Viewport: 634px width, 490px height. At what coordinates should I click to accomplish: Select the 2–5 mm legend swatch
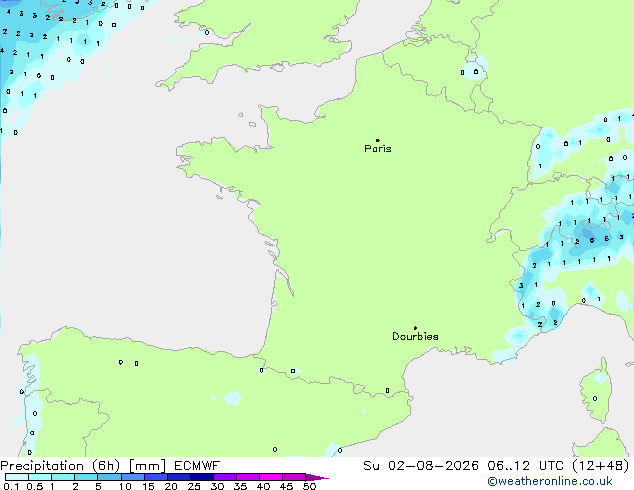86,477
